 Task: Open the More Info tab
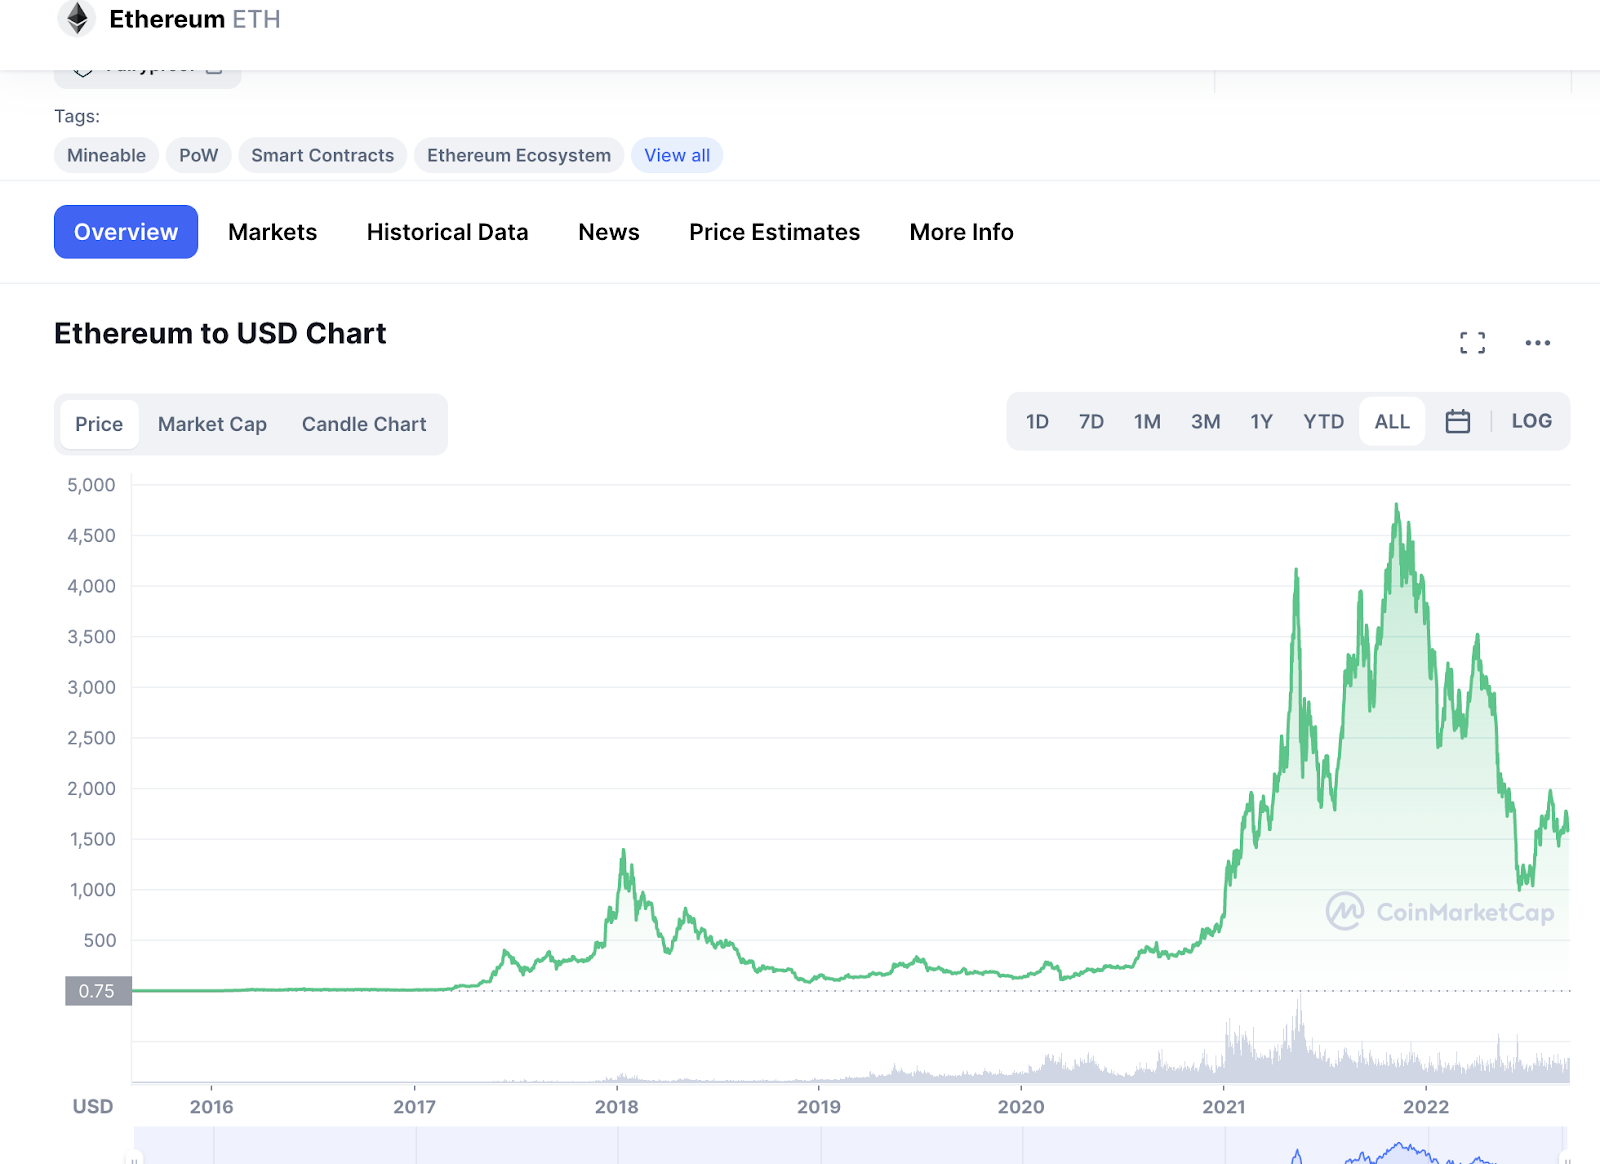tap(961, 232)
